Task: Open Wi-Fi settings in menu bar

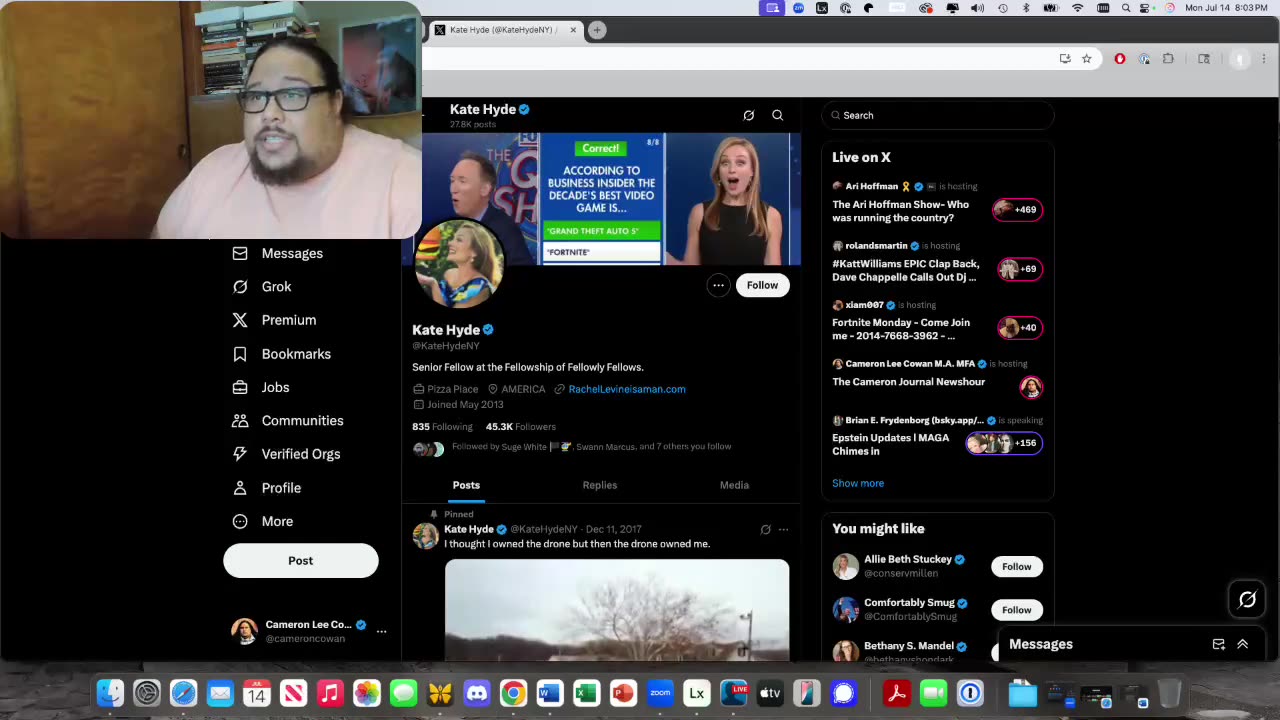Action: [x=1077, y=8]
